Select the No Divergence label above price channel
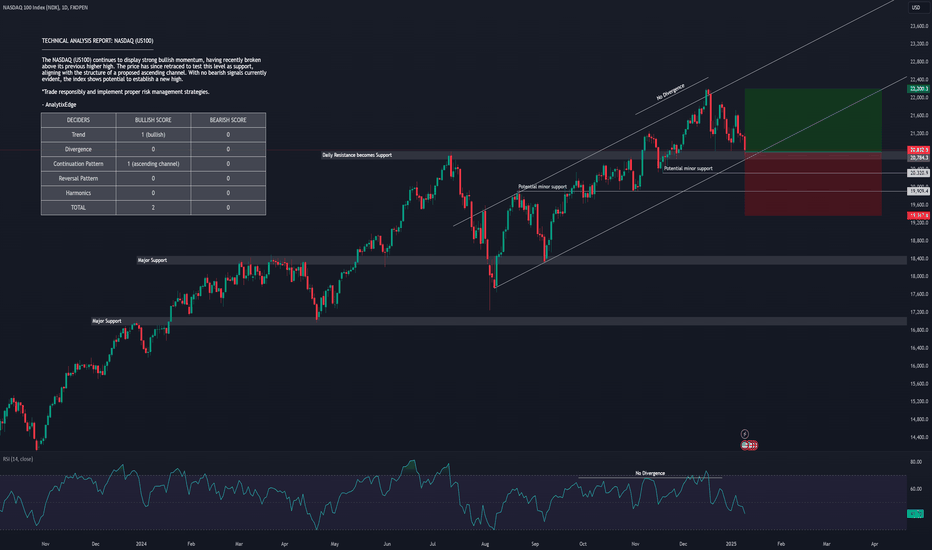 click(670, 92)
